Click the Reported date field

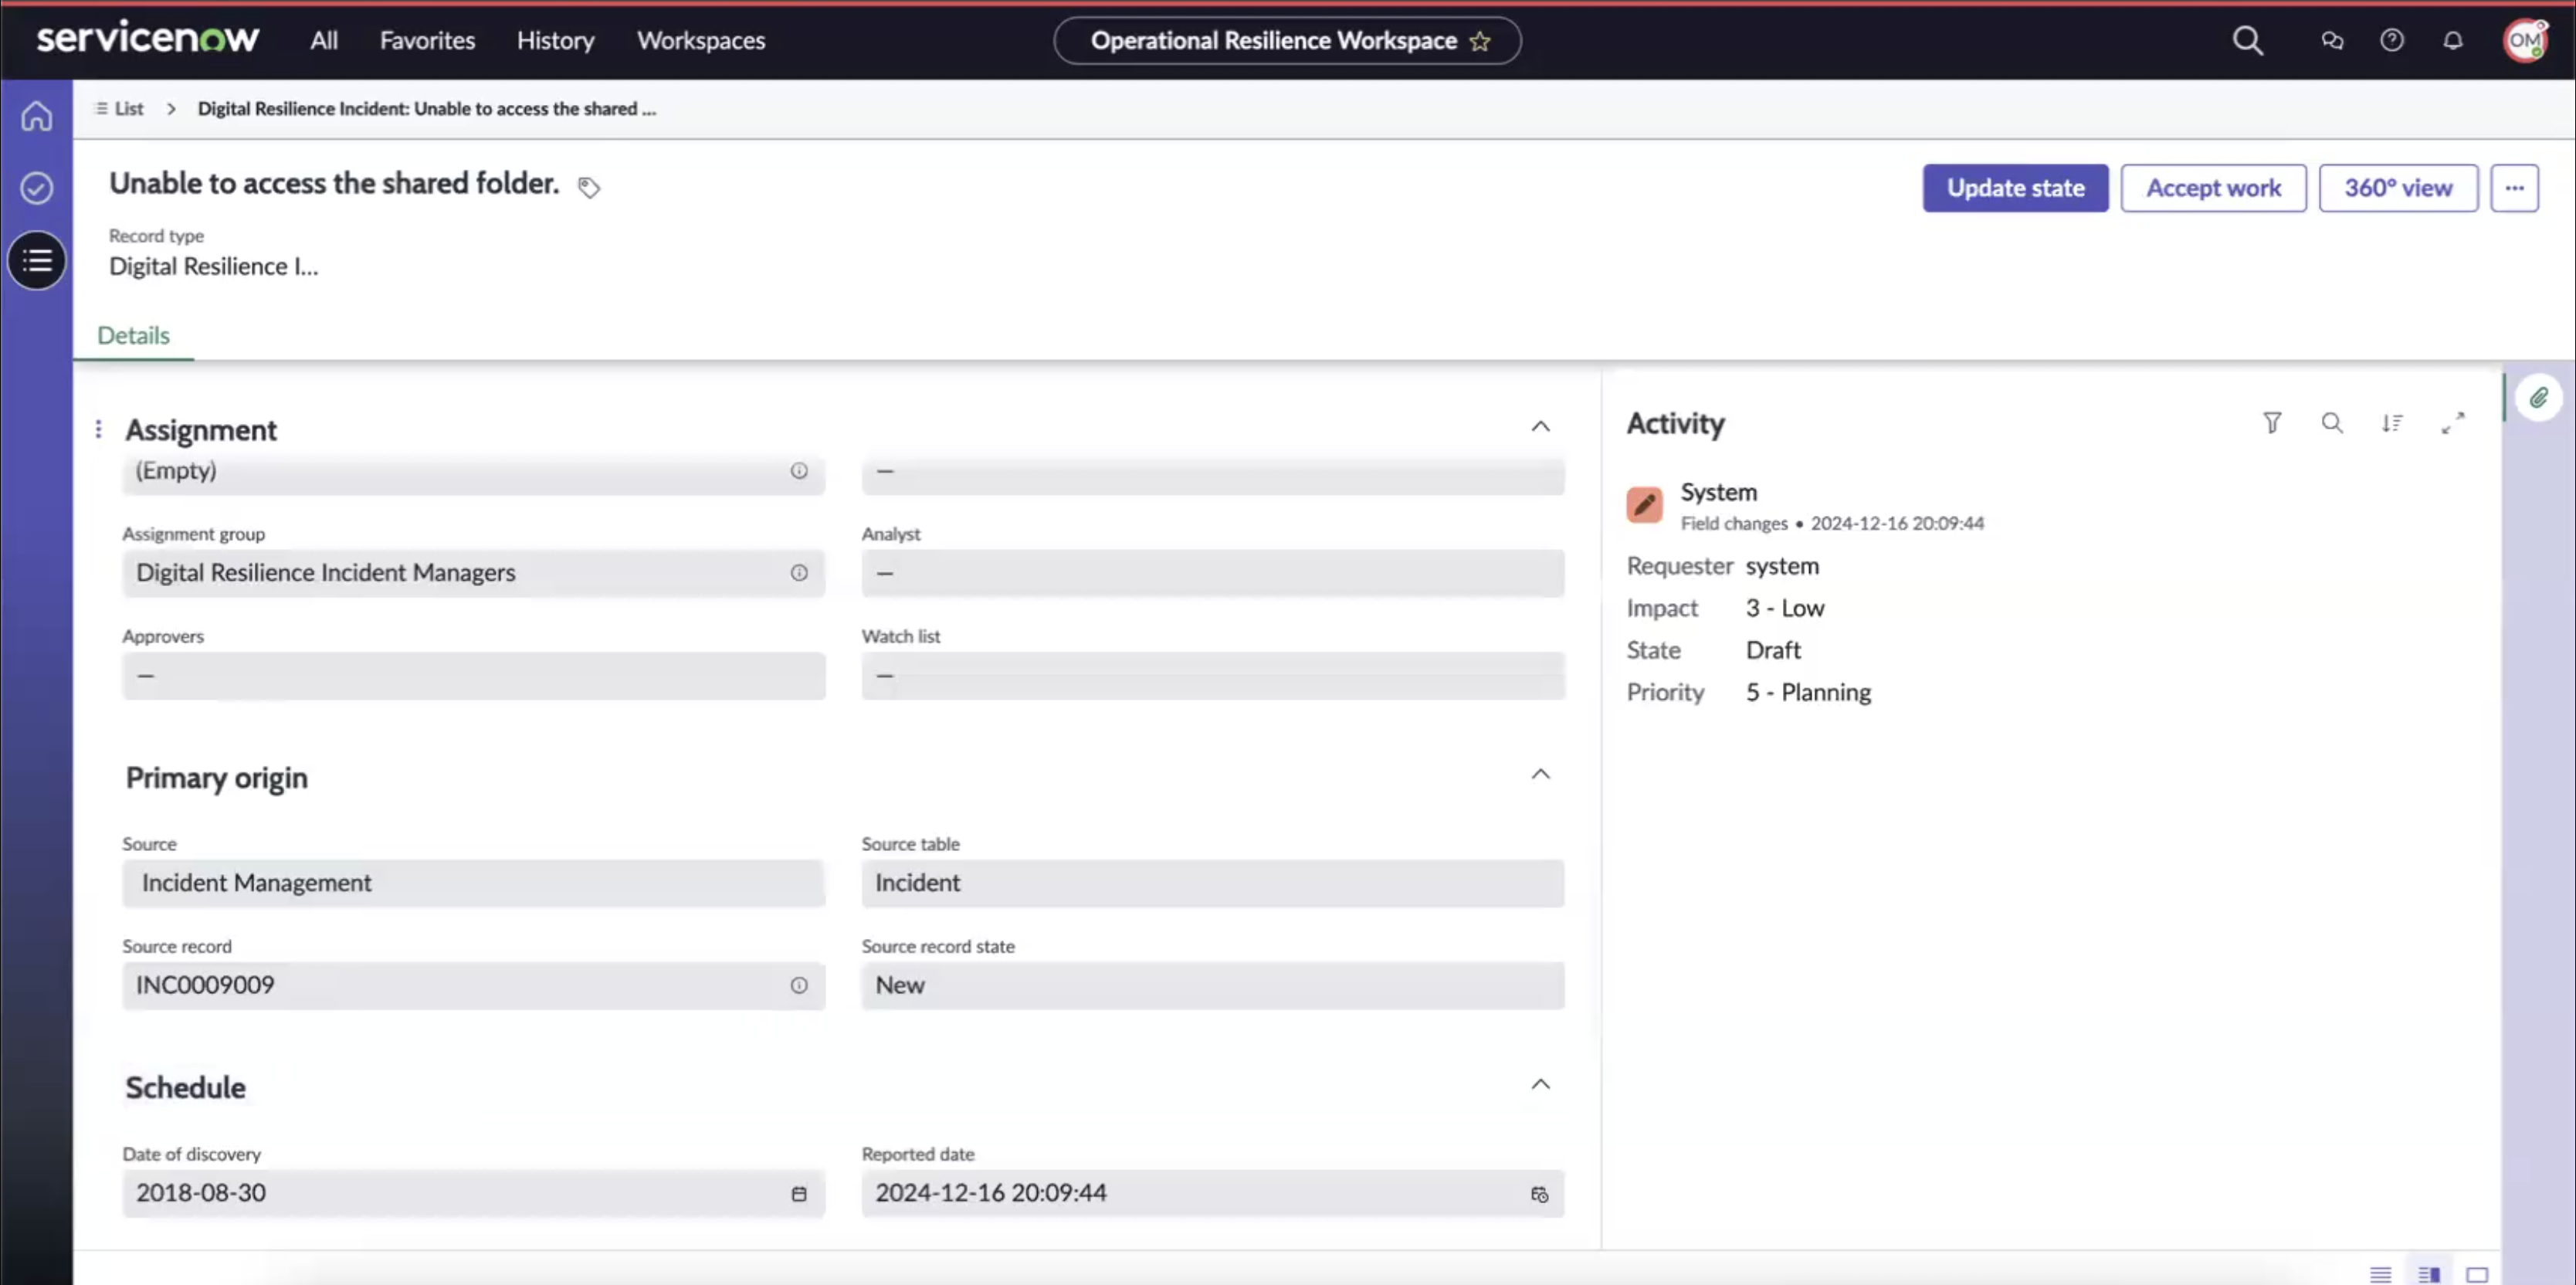(1212, 1194)
